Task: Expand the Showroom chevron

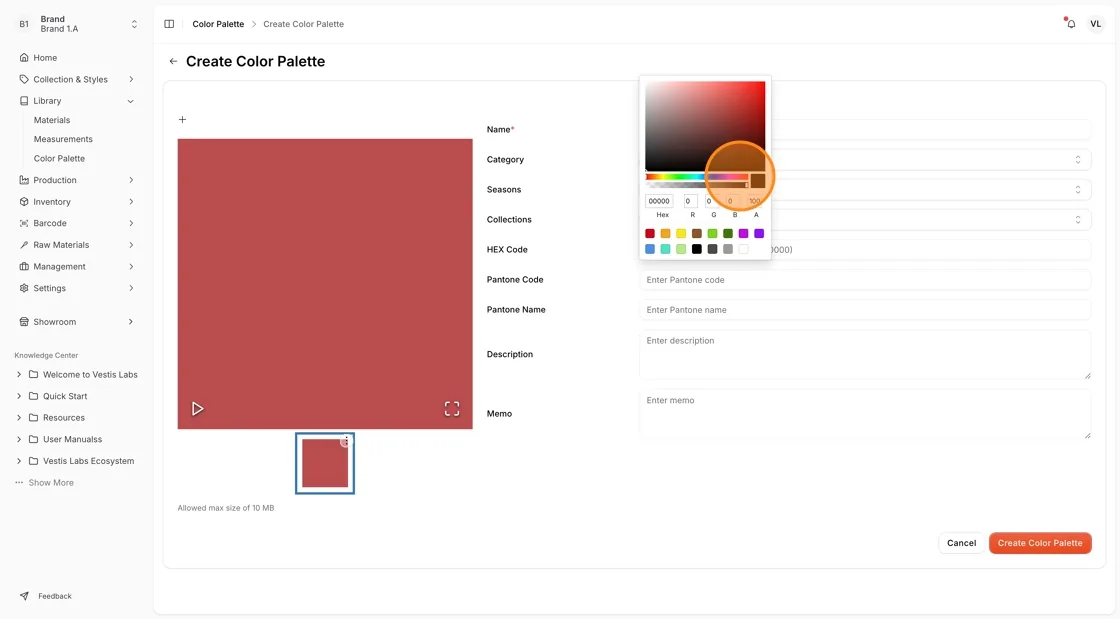Action: (x=131, y=321)
